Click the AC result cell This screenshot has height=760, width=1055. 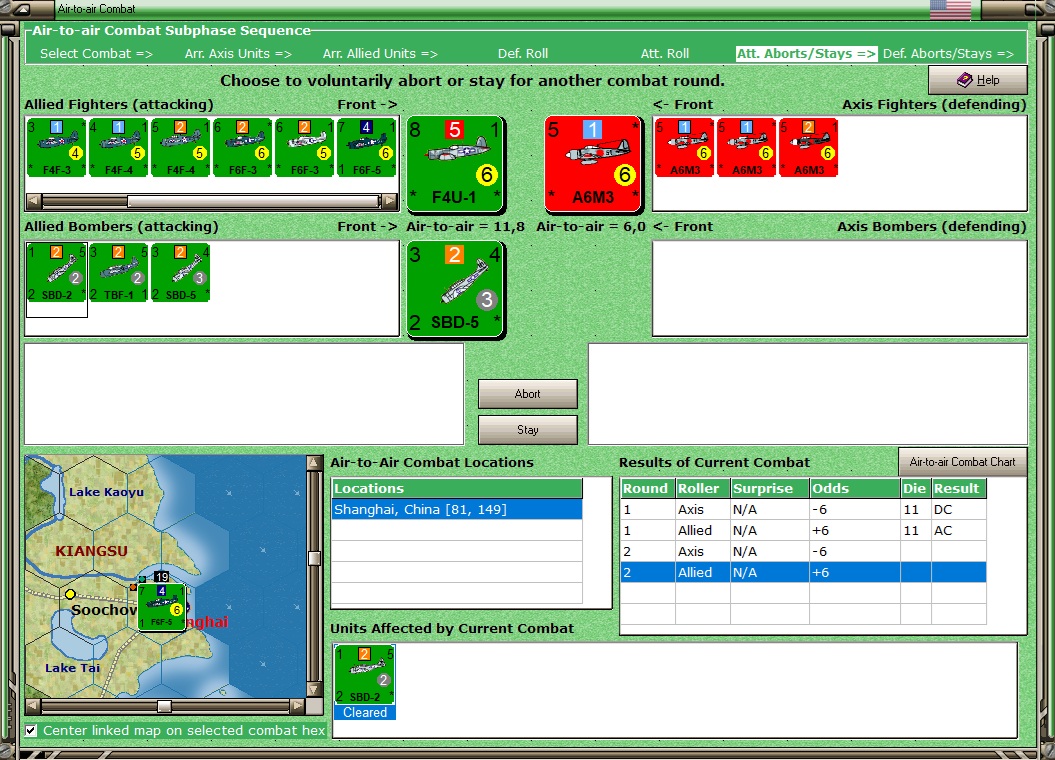tap(958, 531)
